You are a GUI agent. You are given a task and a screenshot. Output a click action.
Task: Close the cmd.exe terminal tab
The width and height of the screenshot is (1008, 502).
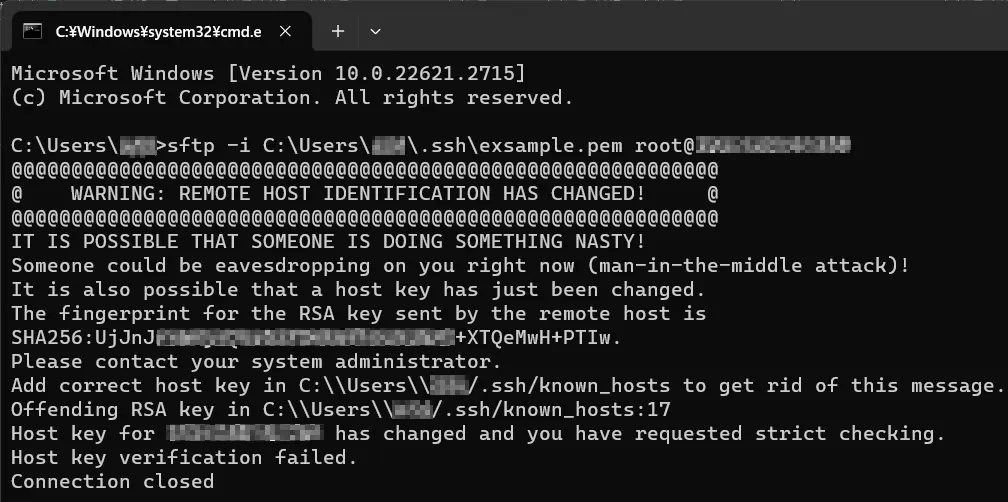pyautogui.click(x=285, y=31)
